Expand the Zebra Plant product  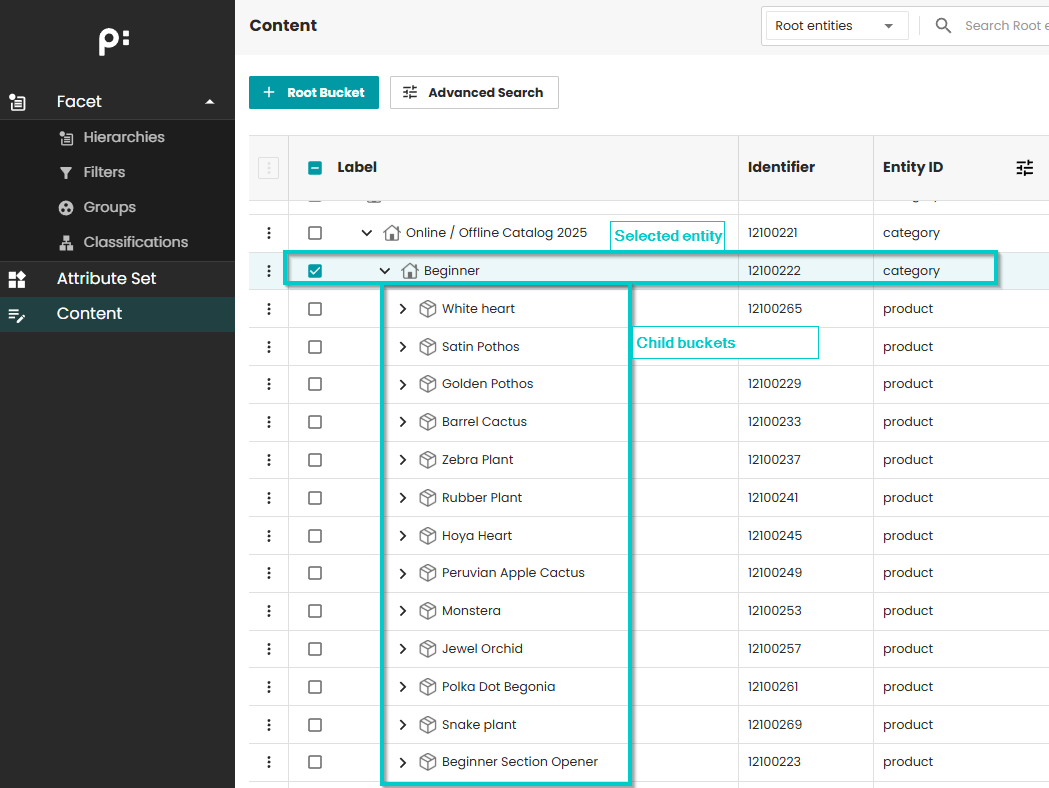403,460
